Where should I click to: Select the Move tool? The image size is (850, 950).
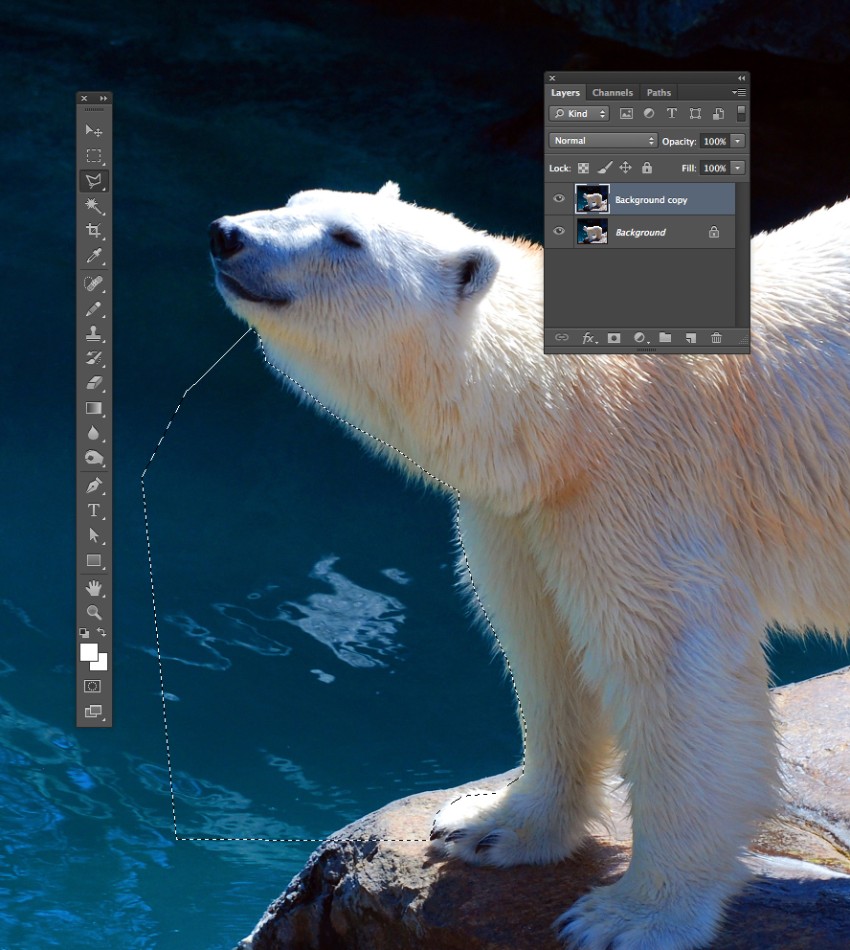[x=93, y=131]
